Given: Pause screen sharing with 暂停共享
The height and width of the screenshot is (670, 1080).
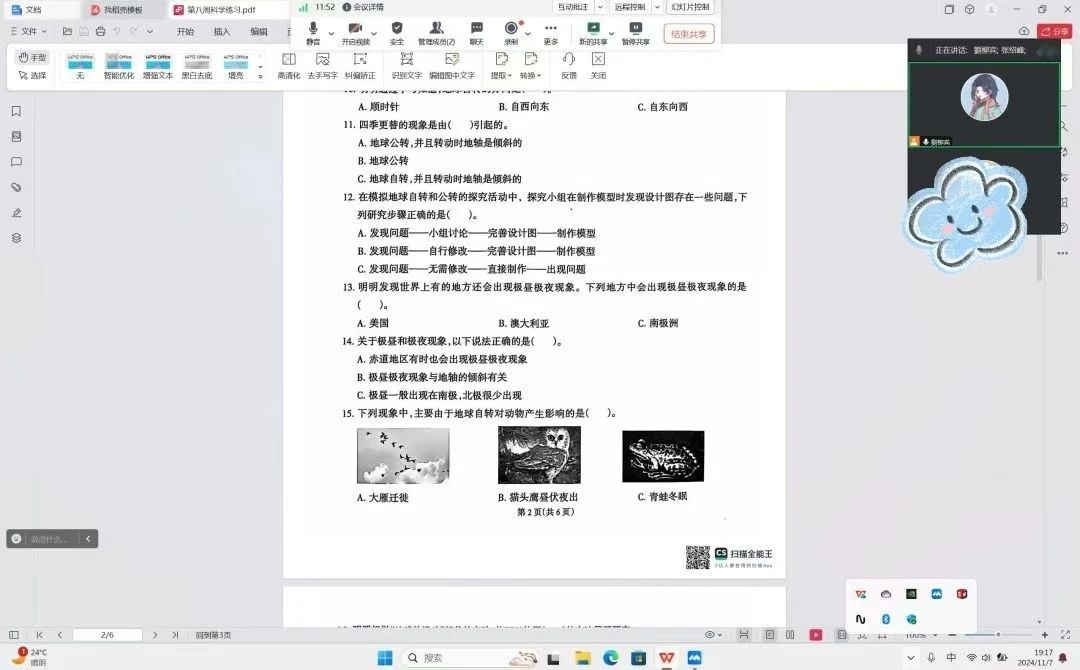Looking at the screenshot, I should pyautogui.click(x=636, y=33).
